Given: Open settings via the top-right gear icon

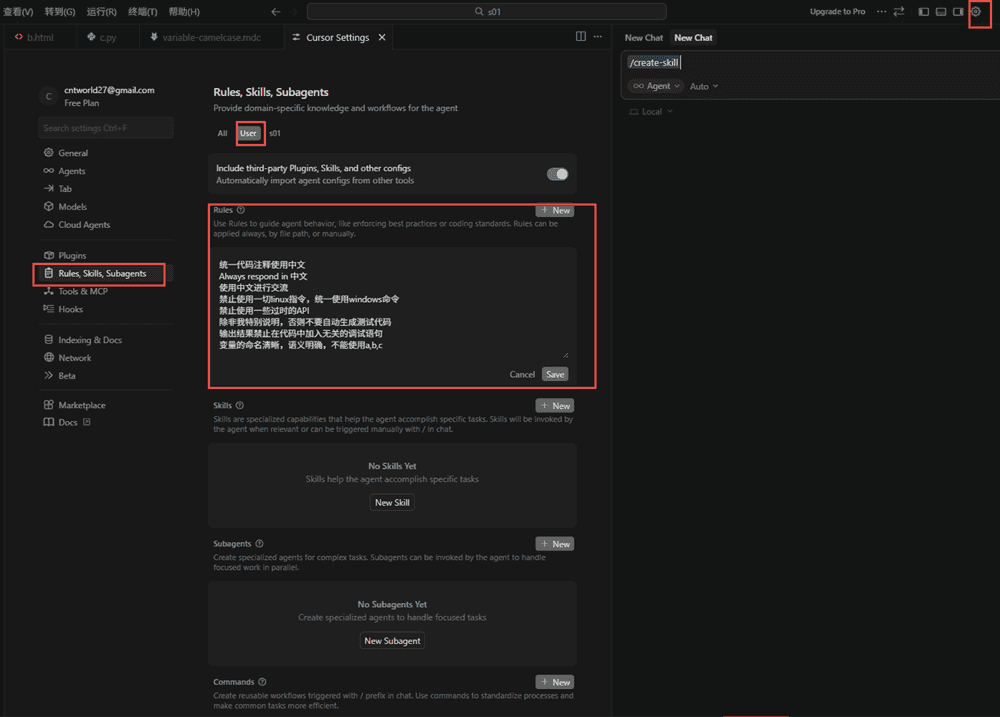Looking at the screenshot, I should pyautogui.click(x=976, y=12).
